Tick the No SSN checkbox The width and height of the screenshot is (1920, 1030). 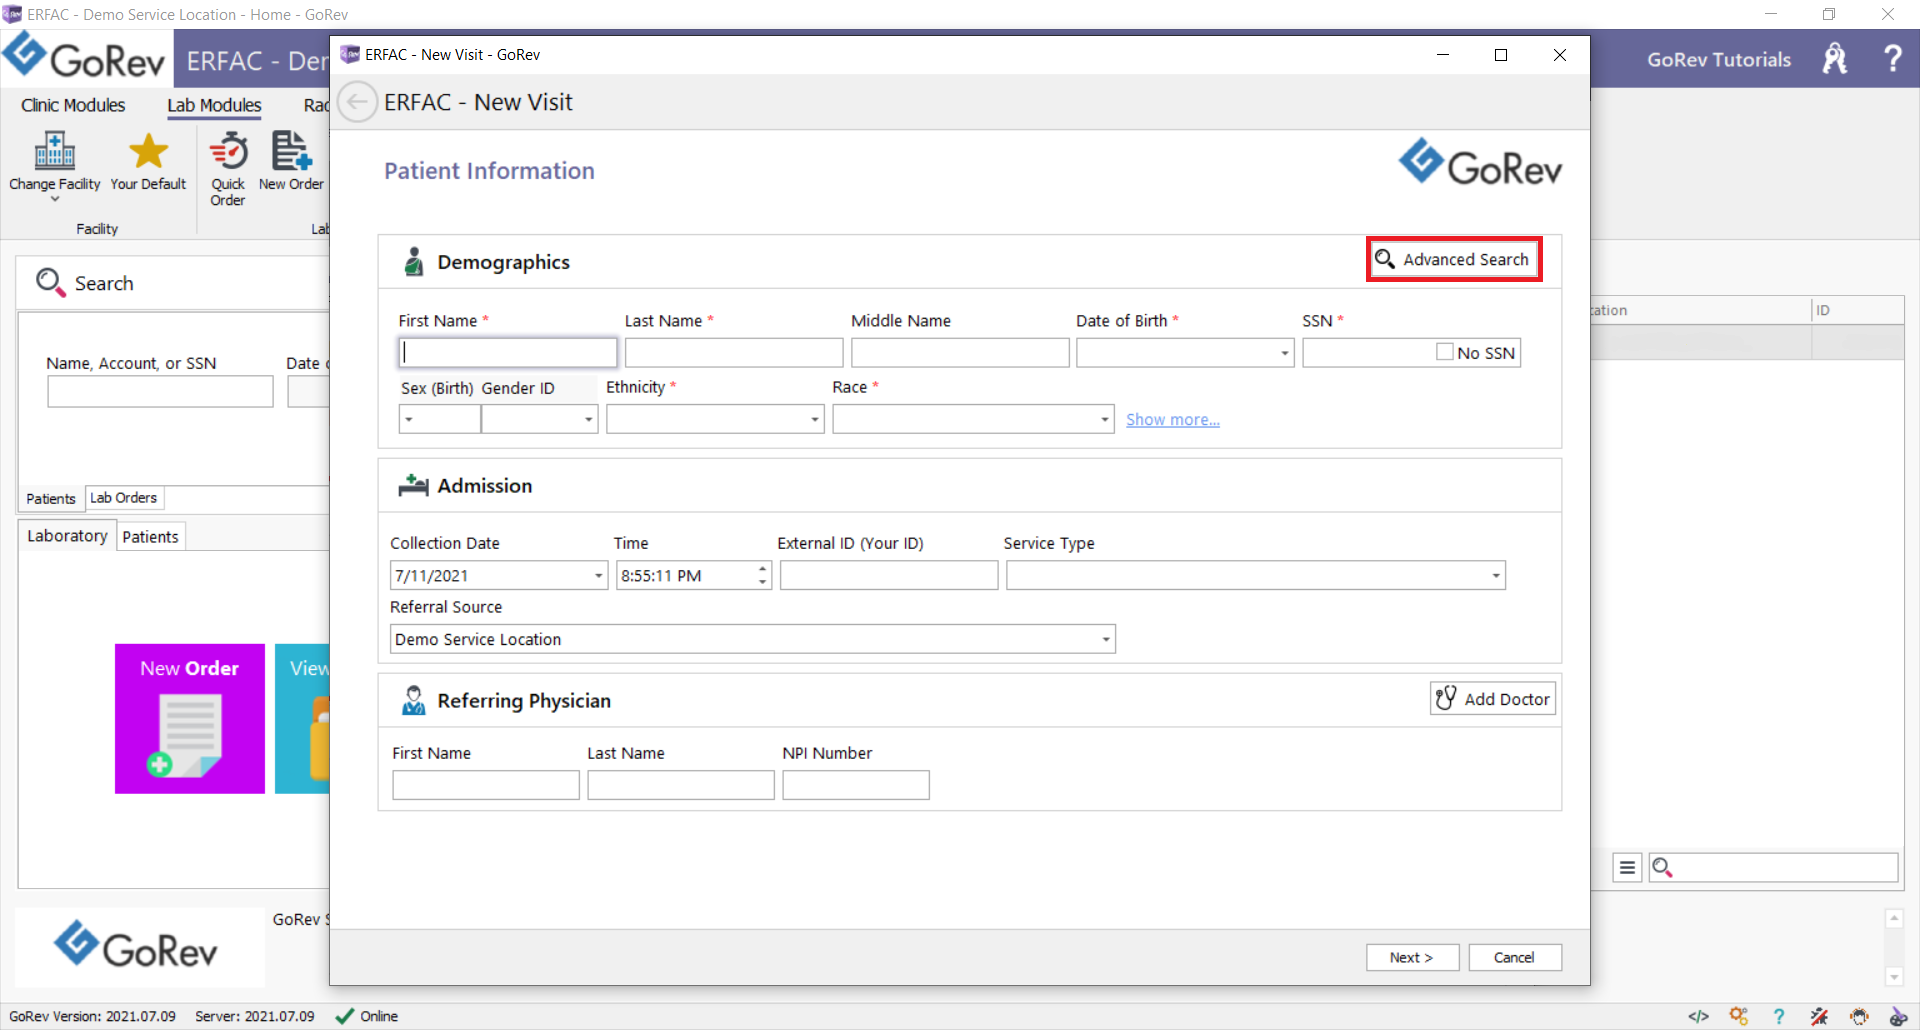click(1445, 352)
